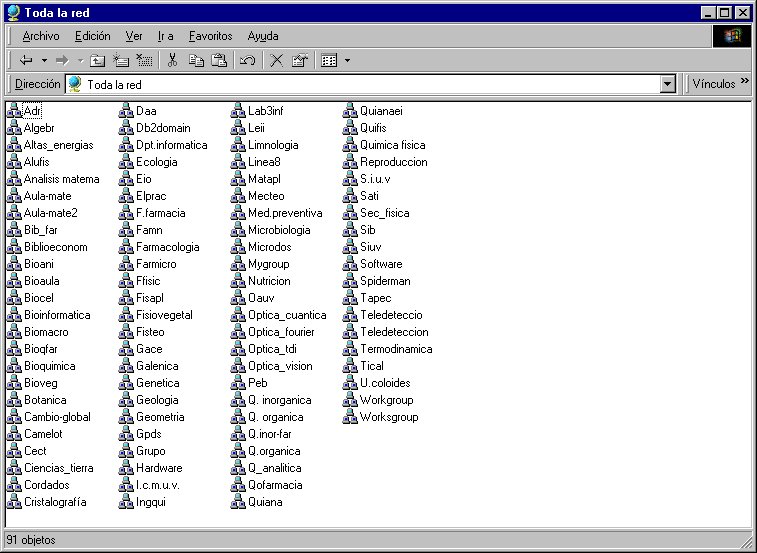Copy selection with the Copy icon
The image size is (757, 553).
click(196, 60)
